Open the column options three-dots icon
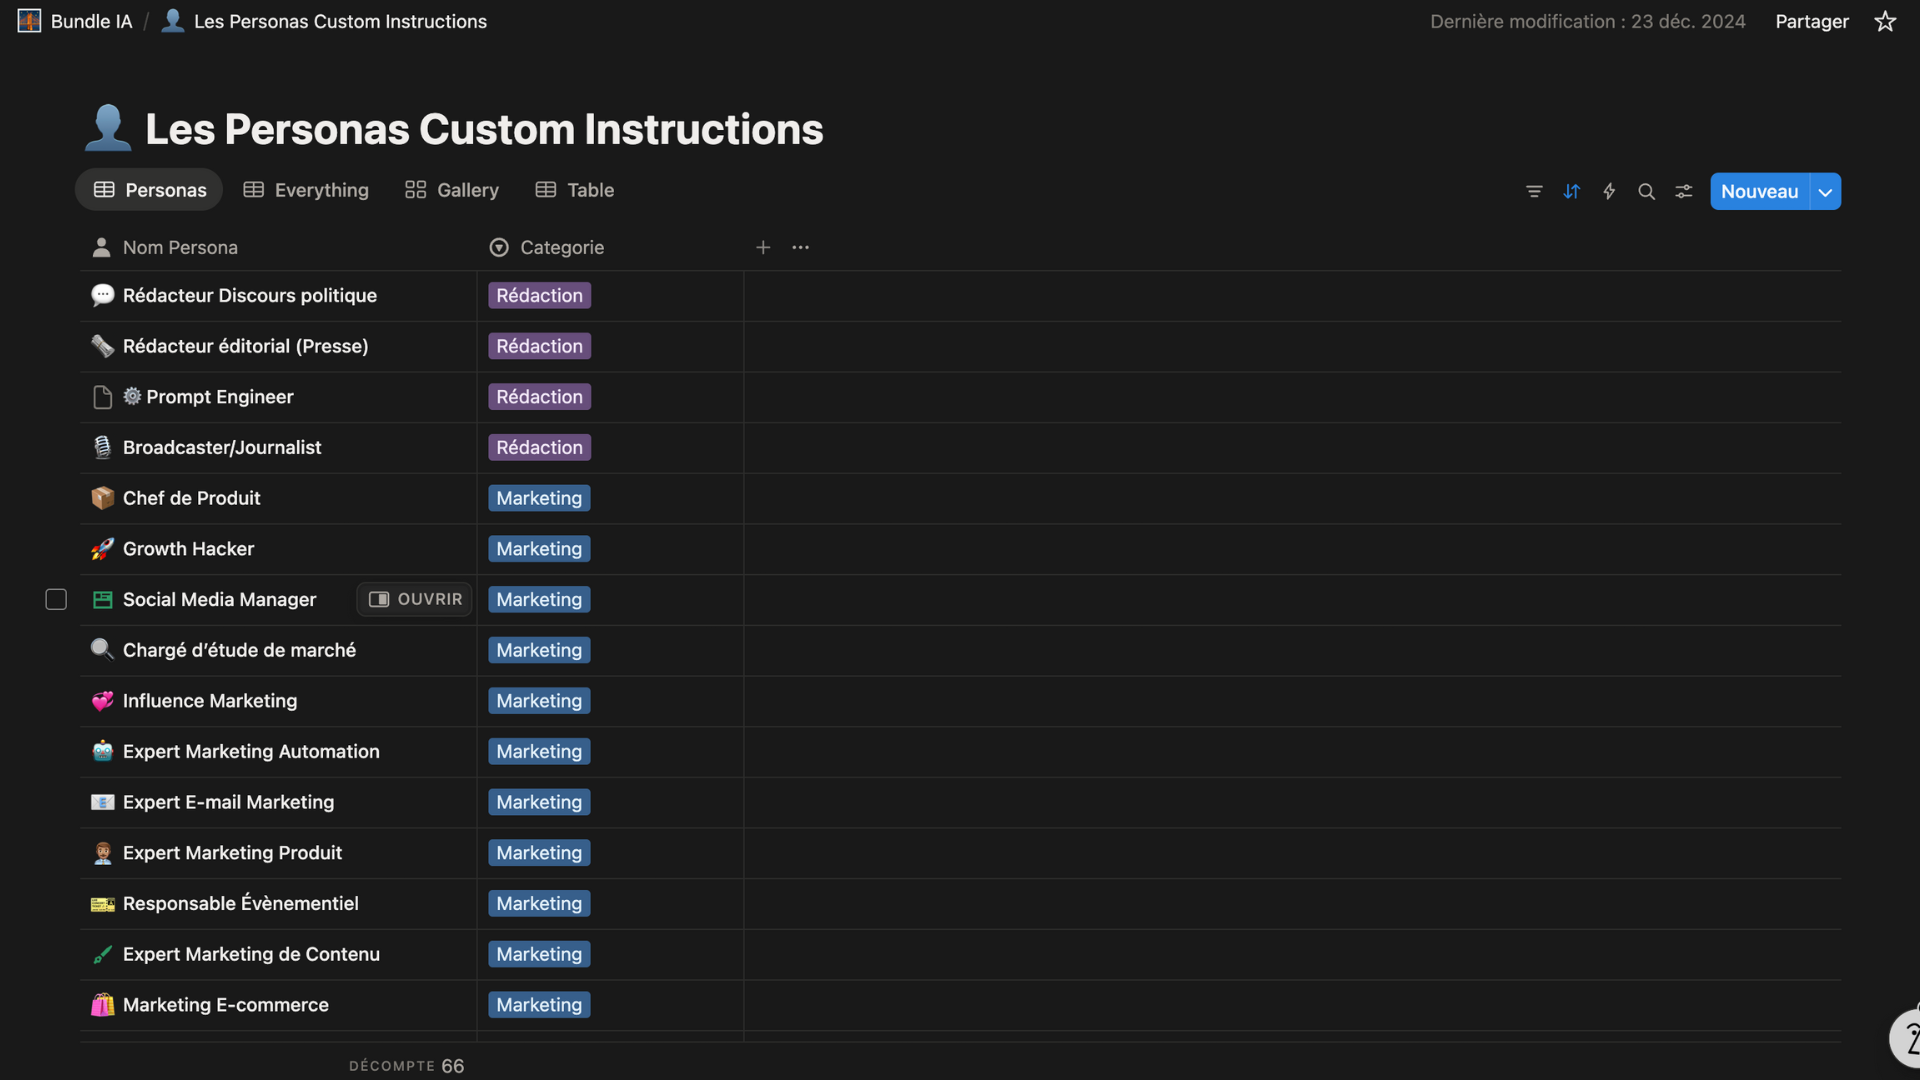The image size is (1920, 1080). click(801, 247)
